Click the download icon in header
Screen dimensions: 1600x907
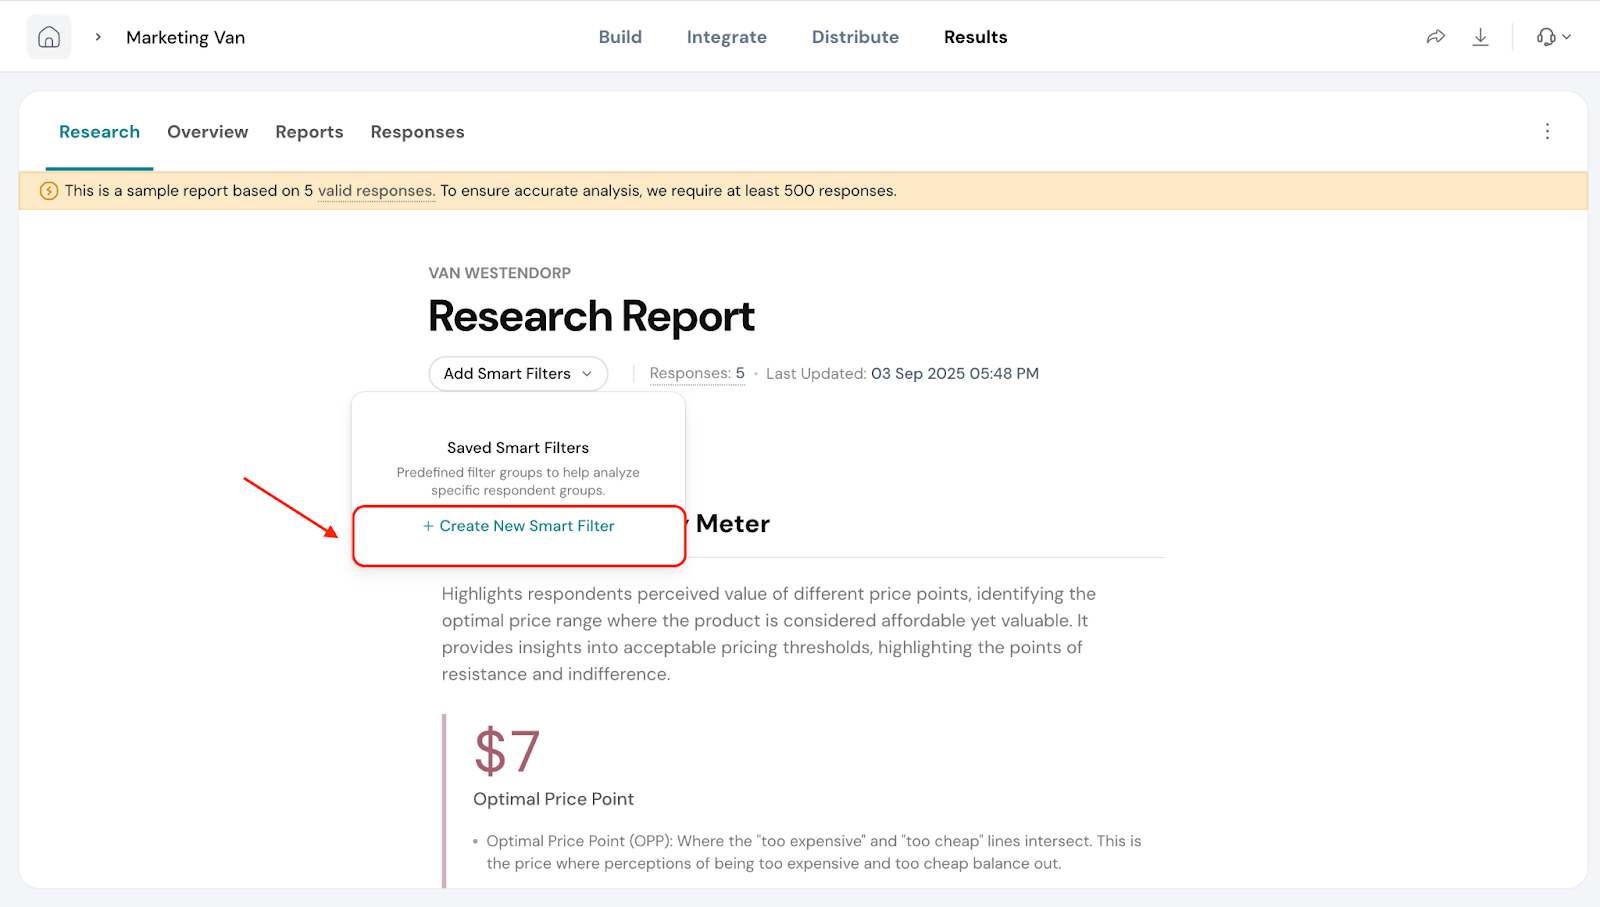pos(1480,37)
